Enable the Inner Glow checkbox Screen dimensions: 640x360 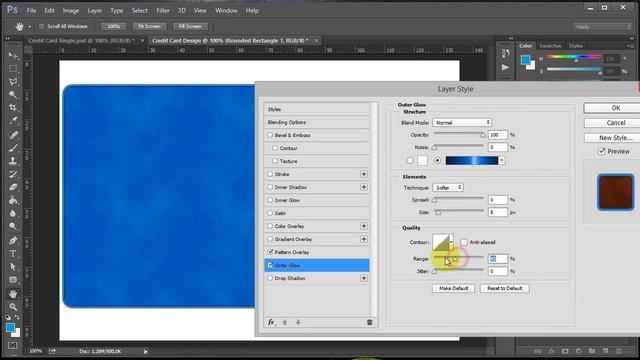270,200
